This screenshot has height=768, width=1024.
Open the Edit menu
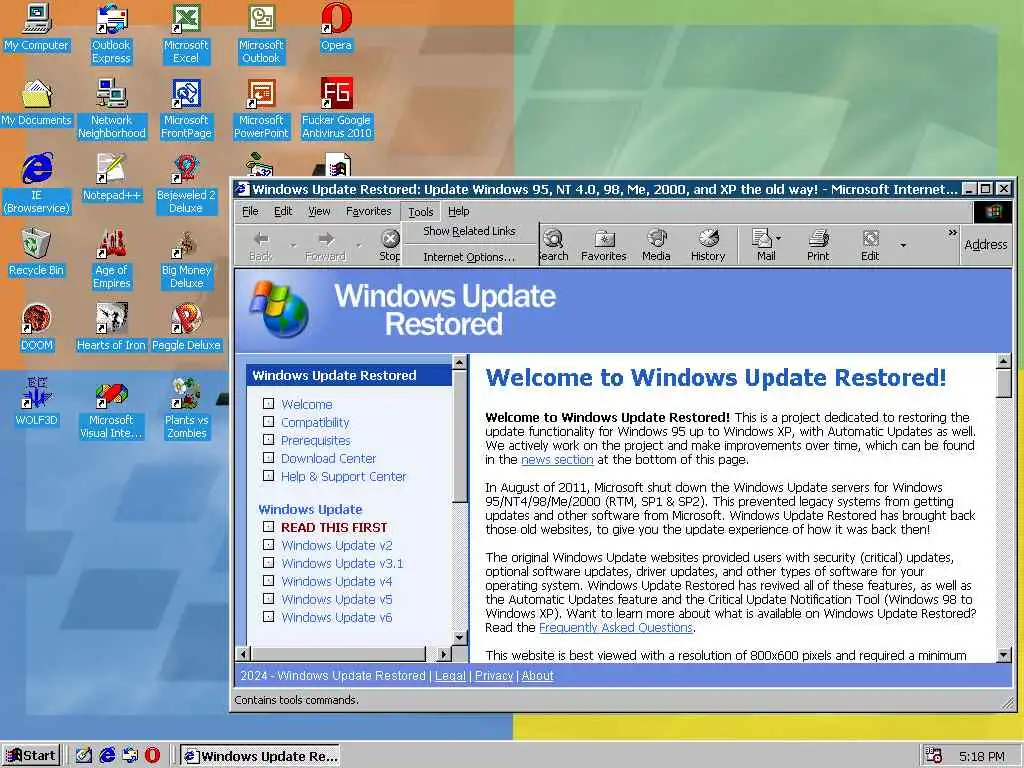coord(283,212)
